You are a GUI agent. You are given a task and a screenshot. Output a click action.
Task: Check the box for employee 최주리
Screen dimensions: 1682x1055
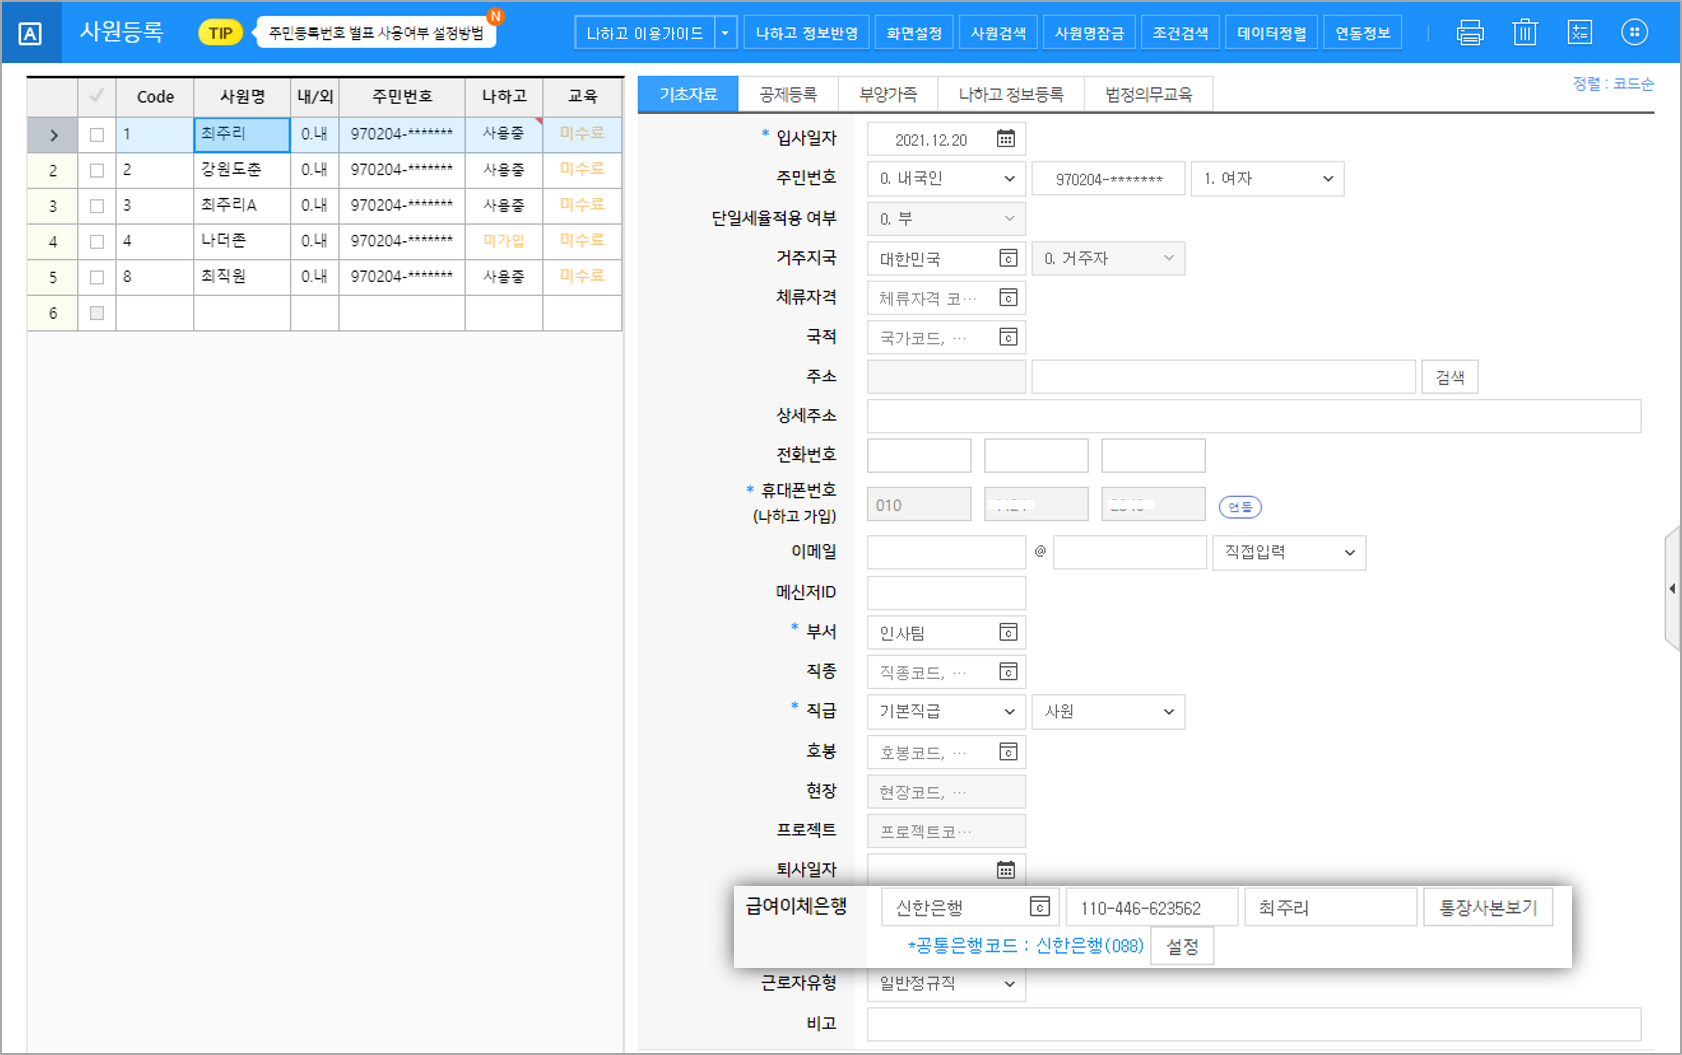point(97,135)
